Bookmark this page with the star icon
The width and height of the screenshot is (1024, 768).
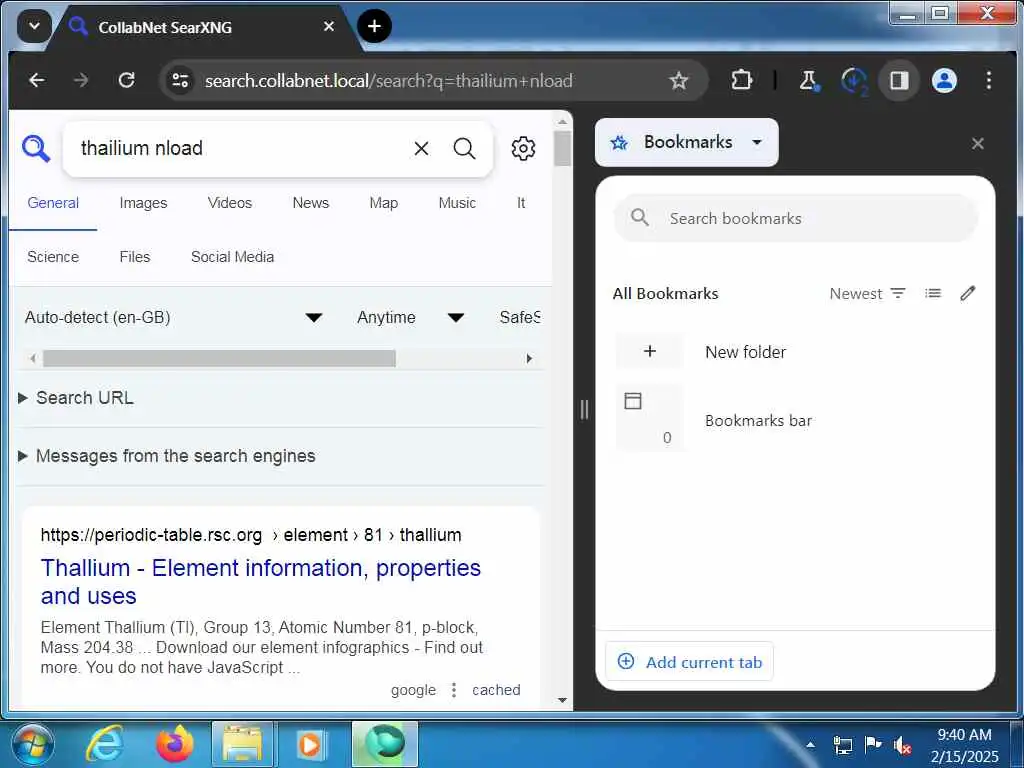coord(679,80)
